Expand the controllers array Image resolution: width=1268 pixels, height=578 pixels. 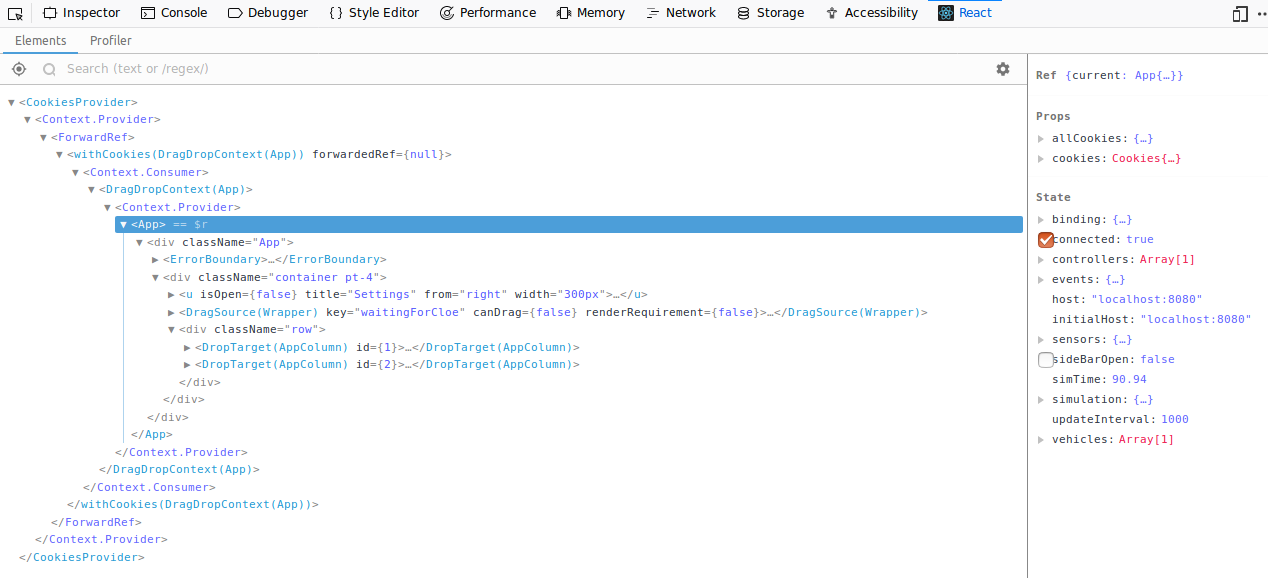click(1041, 260)
